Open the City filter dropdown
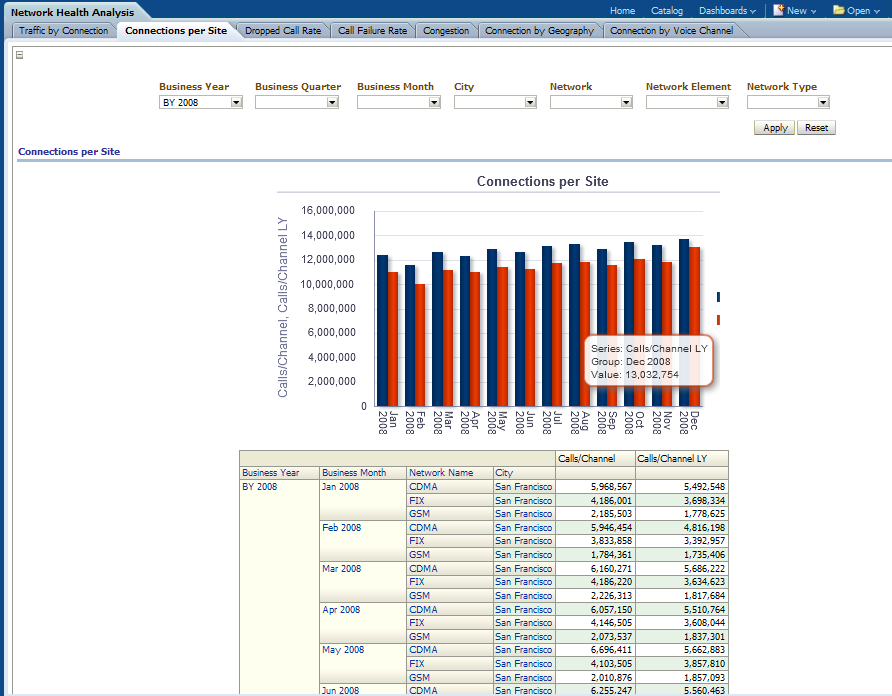The height and width of the screenshot is (696, 892). click(x=530, y=102)
